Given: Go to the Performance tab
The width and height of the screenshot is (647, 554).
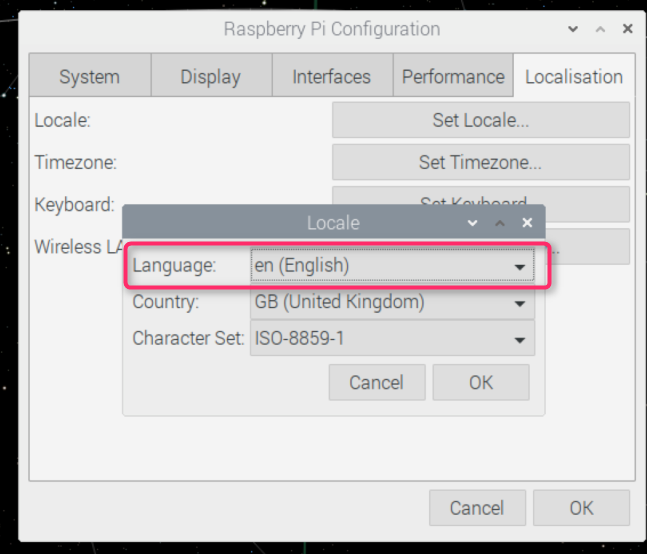Looking at the screenshot, I should (x=453, y=77).
